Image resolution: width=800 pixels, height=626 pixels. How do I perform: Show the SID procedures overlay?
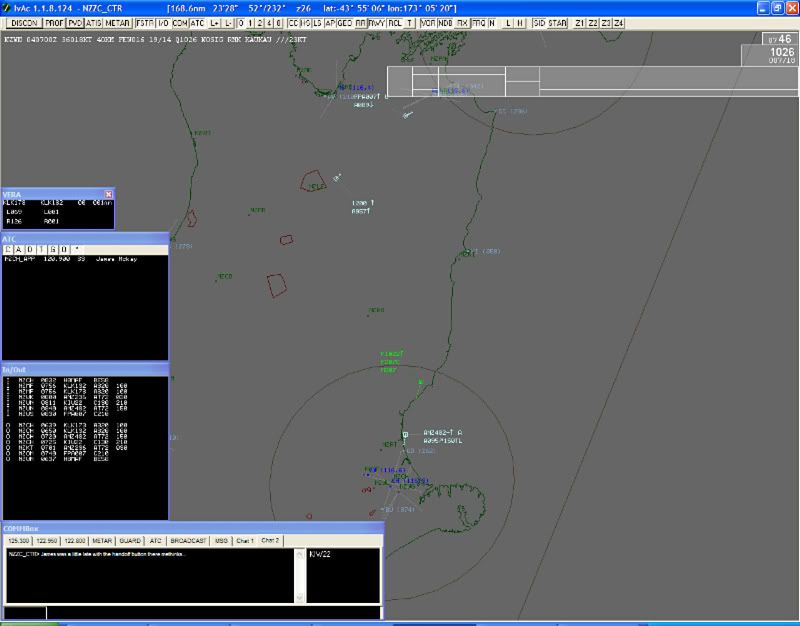point(541,22)
